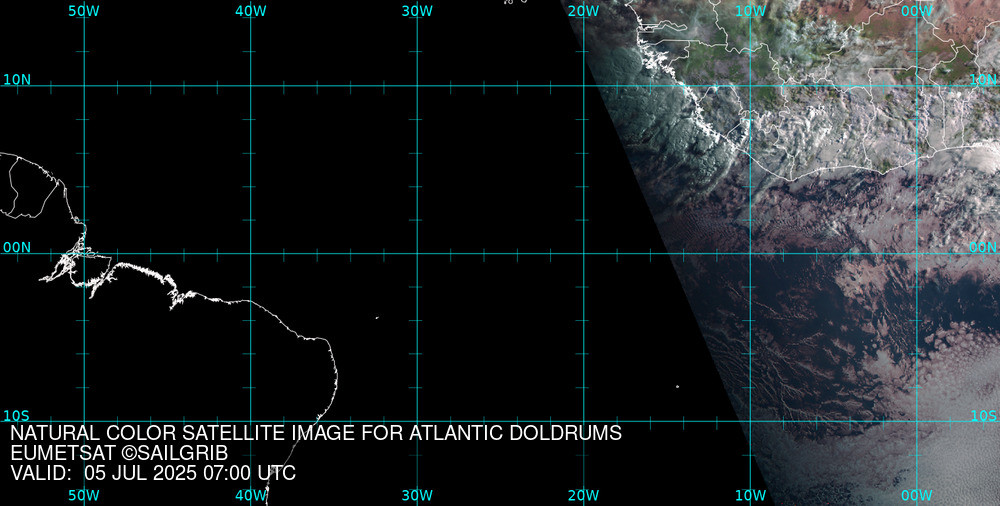This screenshot has width=1000, height=506.
Task: Click the 10S latitude label on the right edge
Action: click(x=983, y=416)
